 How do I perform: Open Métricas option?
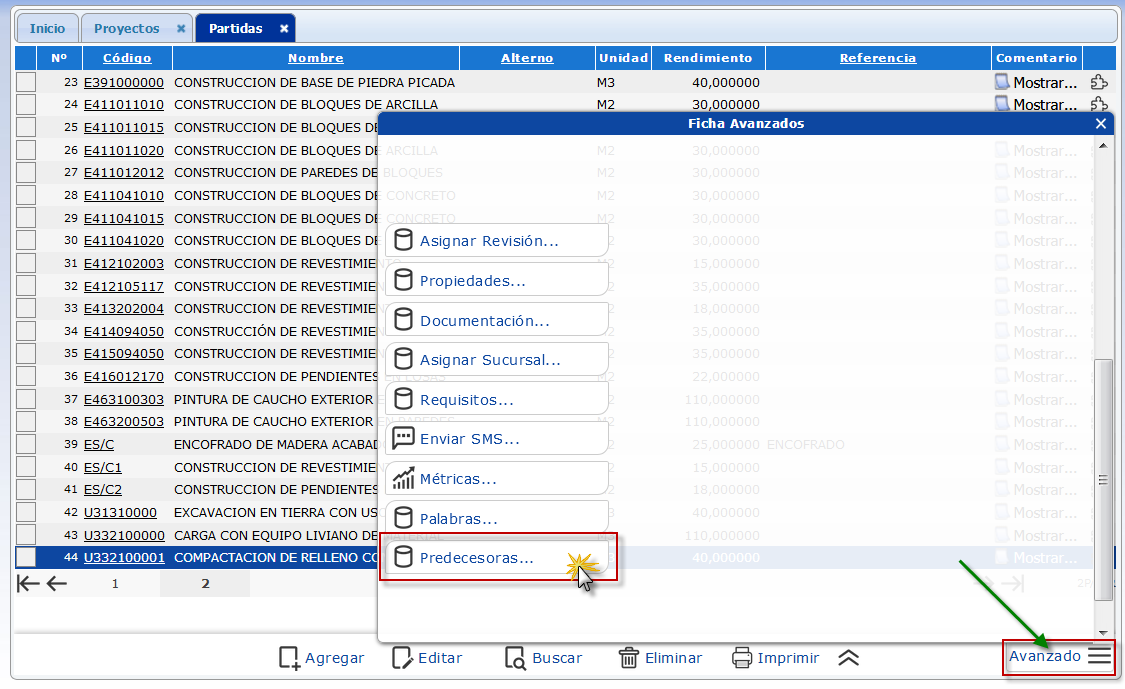(496, 479)
